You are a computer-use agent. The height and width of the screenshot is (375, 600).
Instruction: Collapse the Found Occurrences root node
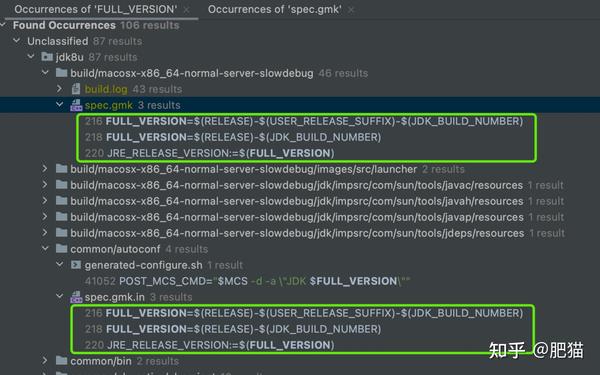[x=3, y=25]
